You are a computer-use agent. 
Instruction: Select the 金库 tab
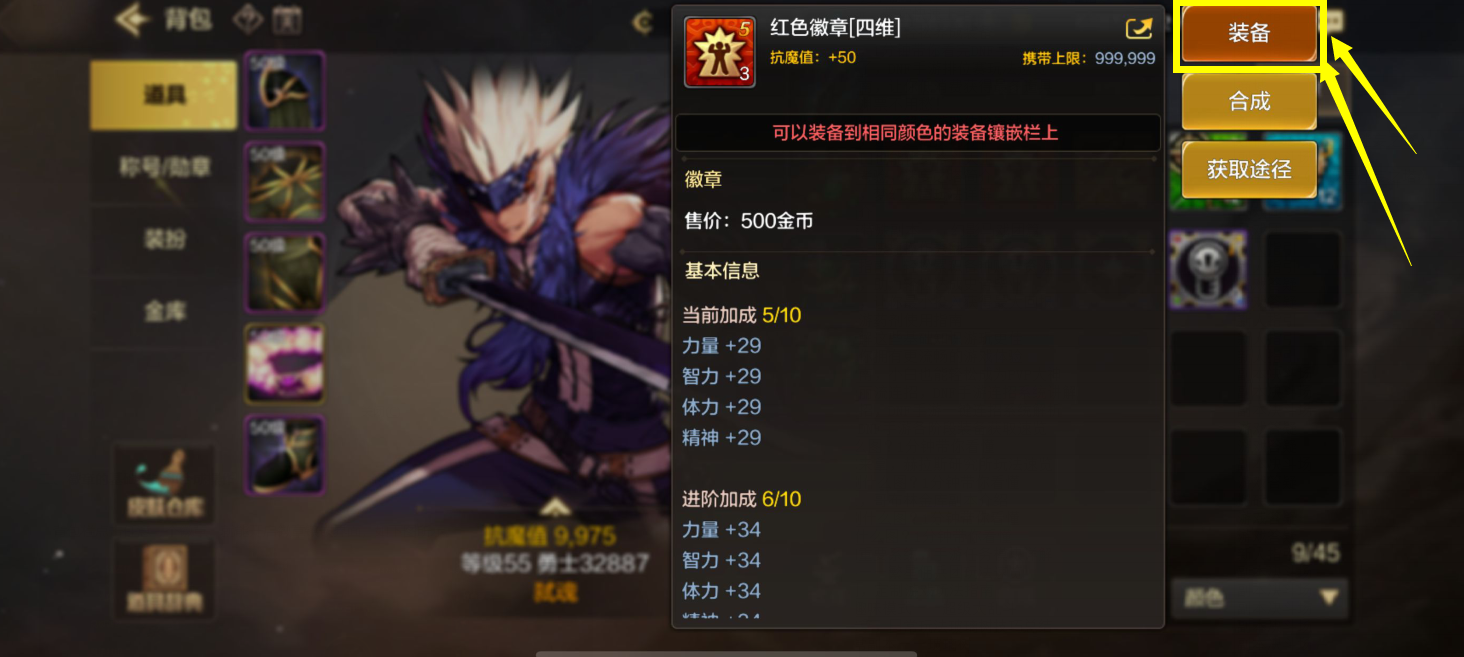tap(164, 312)
